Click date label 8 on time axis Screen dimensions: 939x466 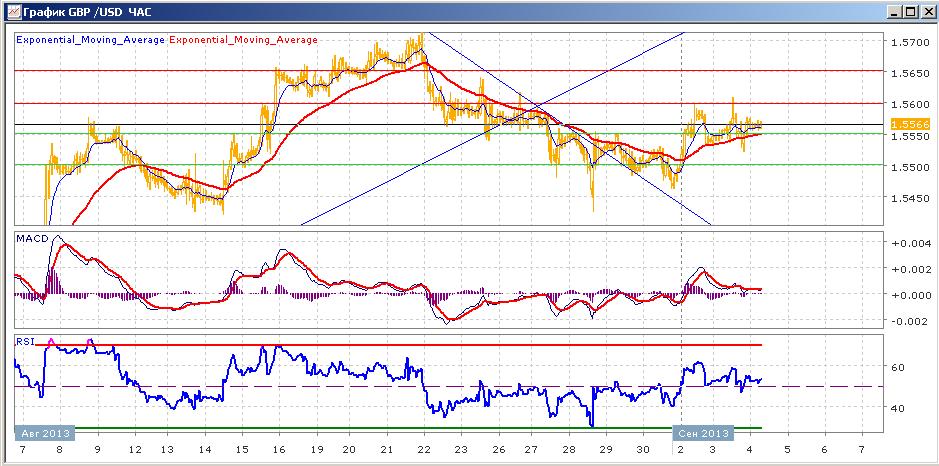[59, 449]
